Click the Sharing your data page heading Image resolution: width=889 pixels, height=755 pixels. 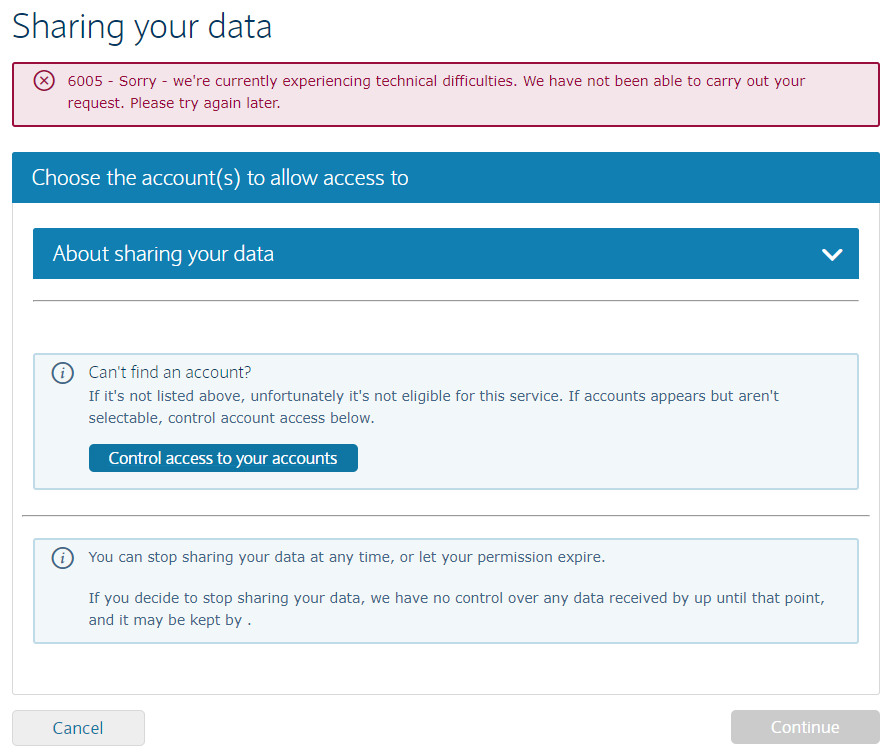[x=142, y=27]
